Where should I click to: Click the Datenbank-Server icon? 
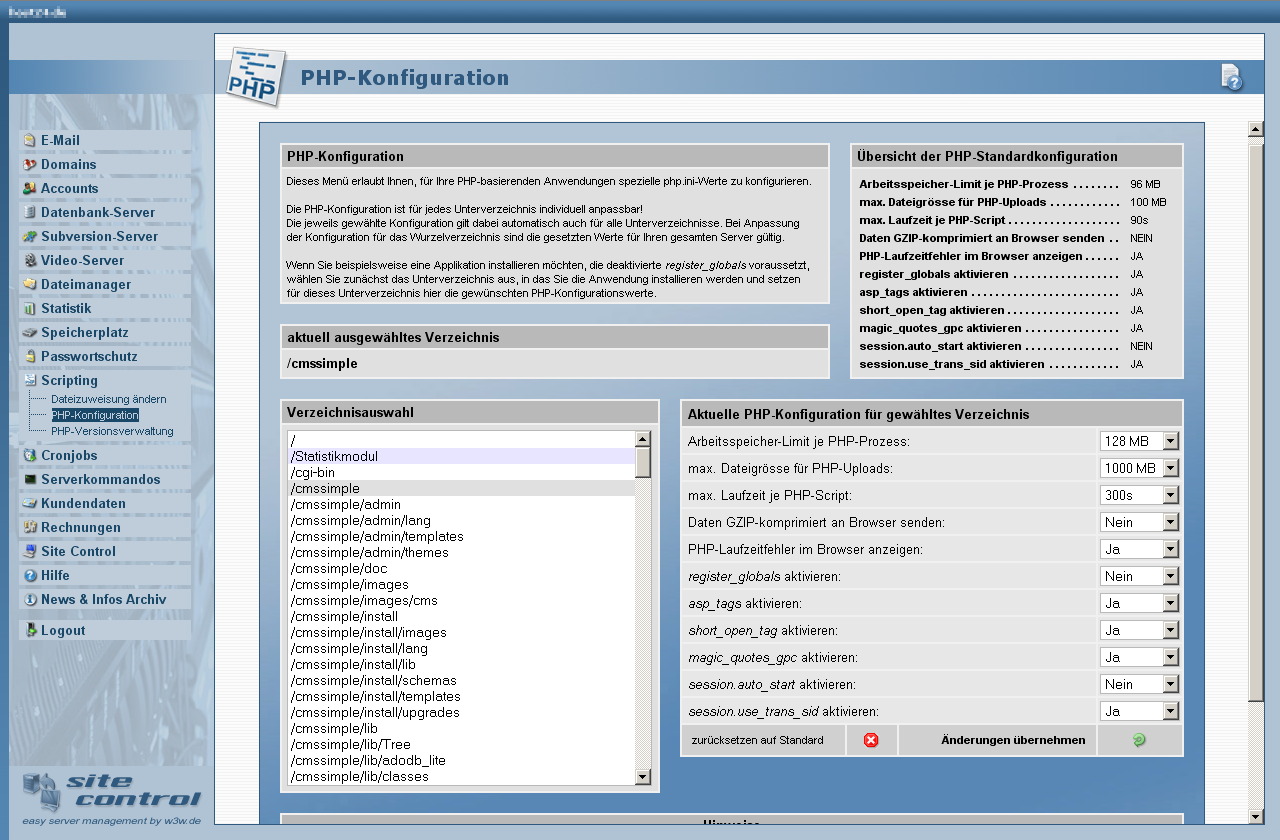[31, 212]
